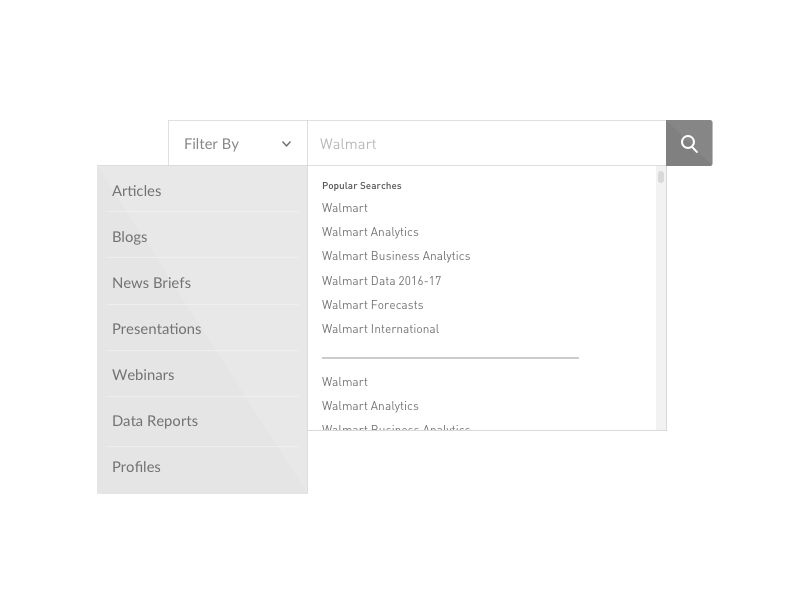
Task: Pick the News Briefs filter option
Action: (203, 282)
